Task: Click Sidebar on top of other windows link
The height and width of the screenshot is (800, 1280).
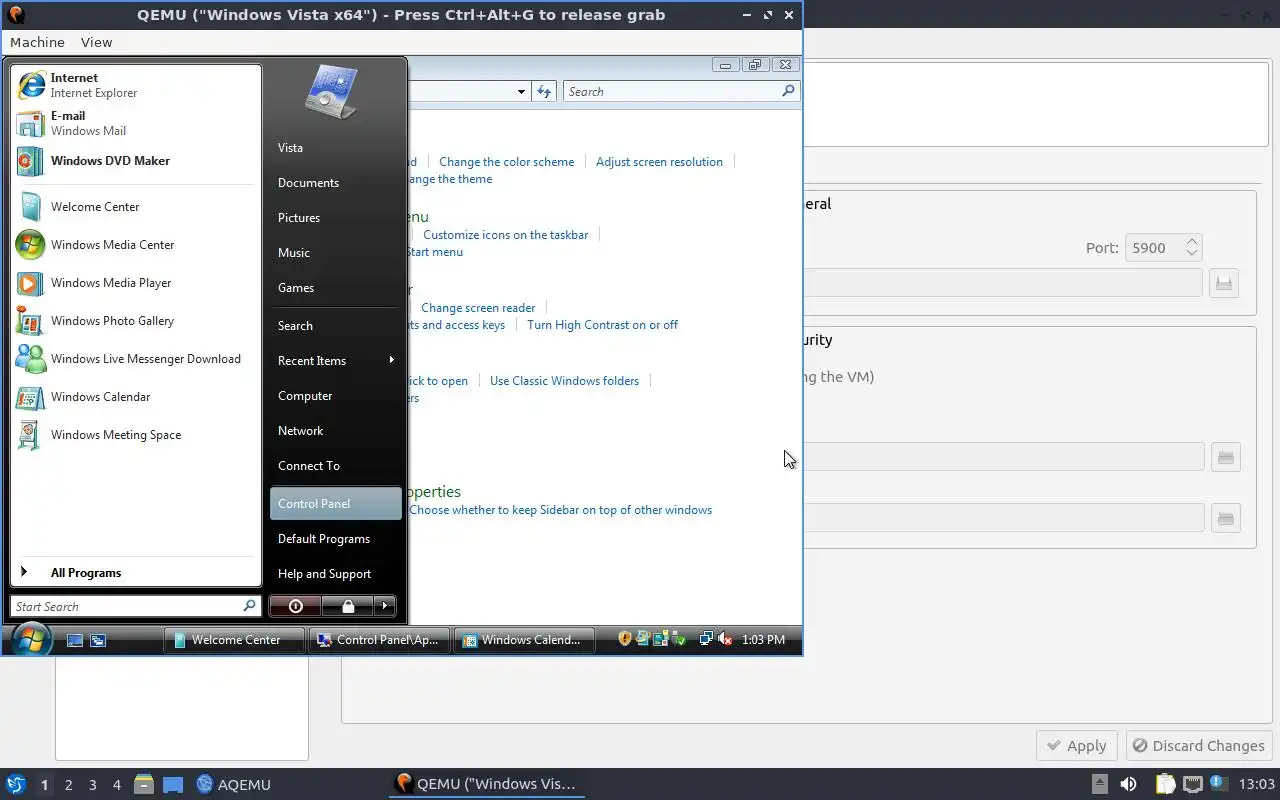Action: (560, 510)
